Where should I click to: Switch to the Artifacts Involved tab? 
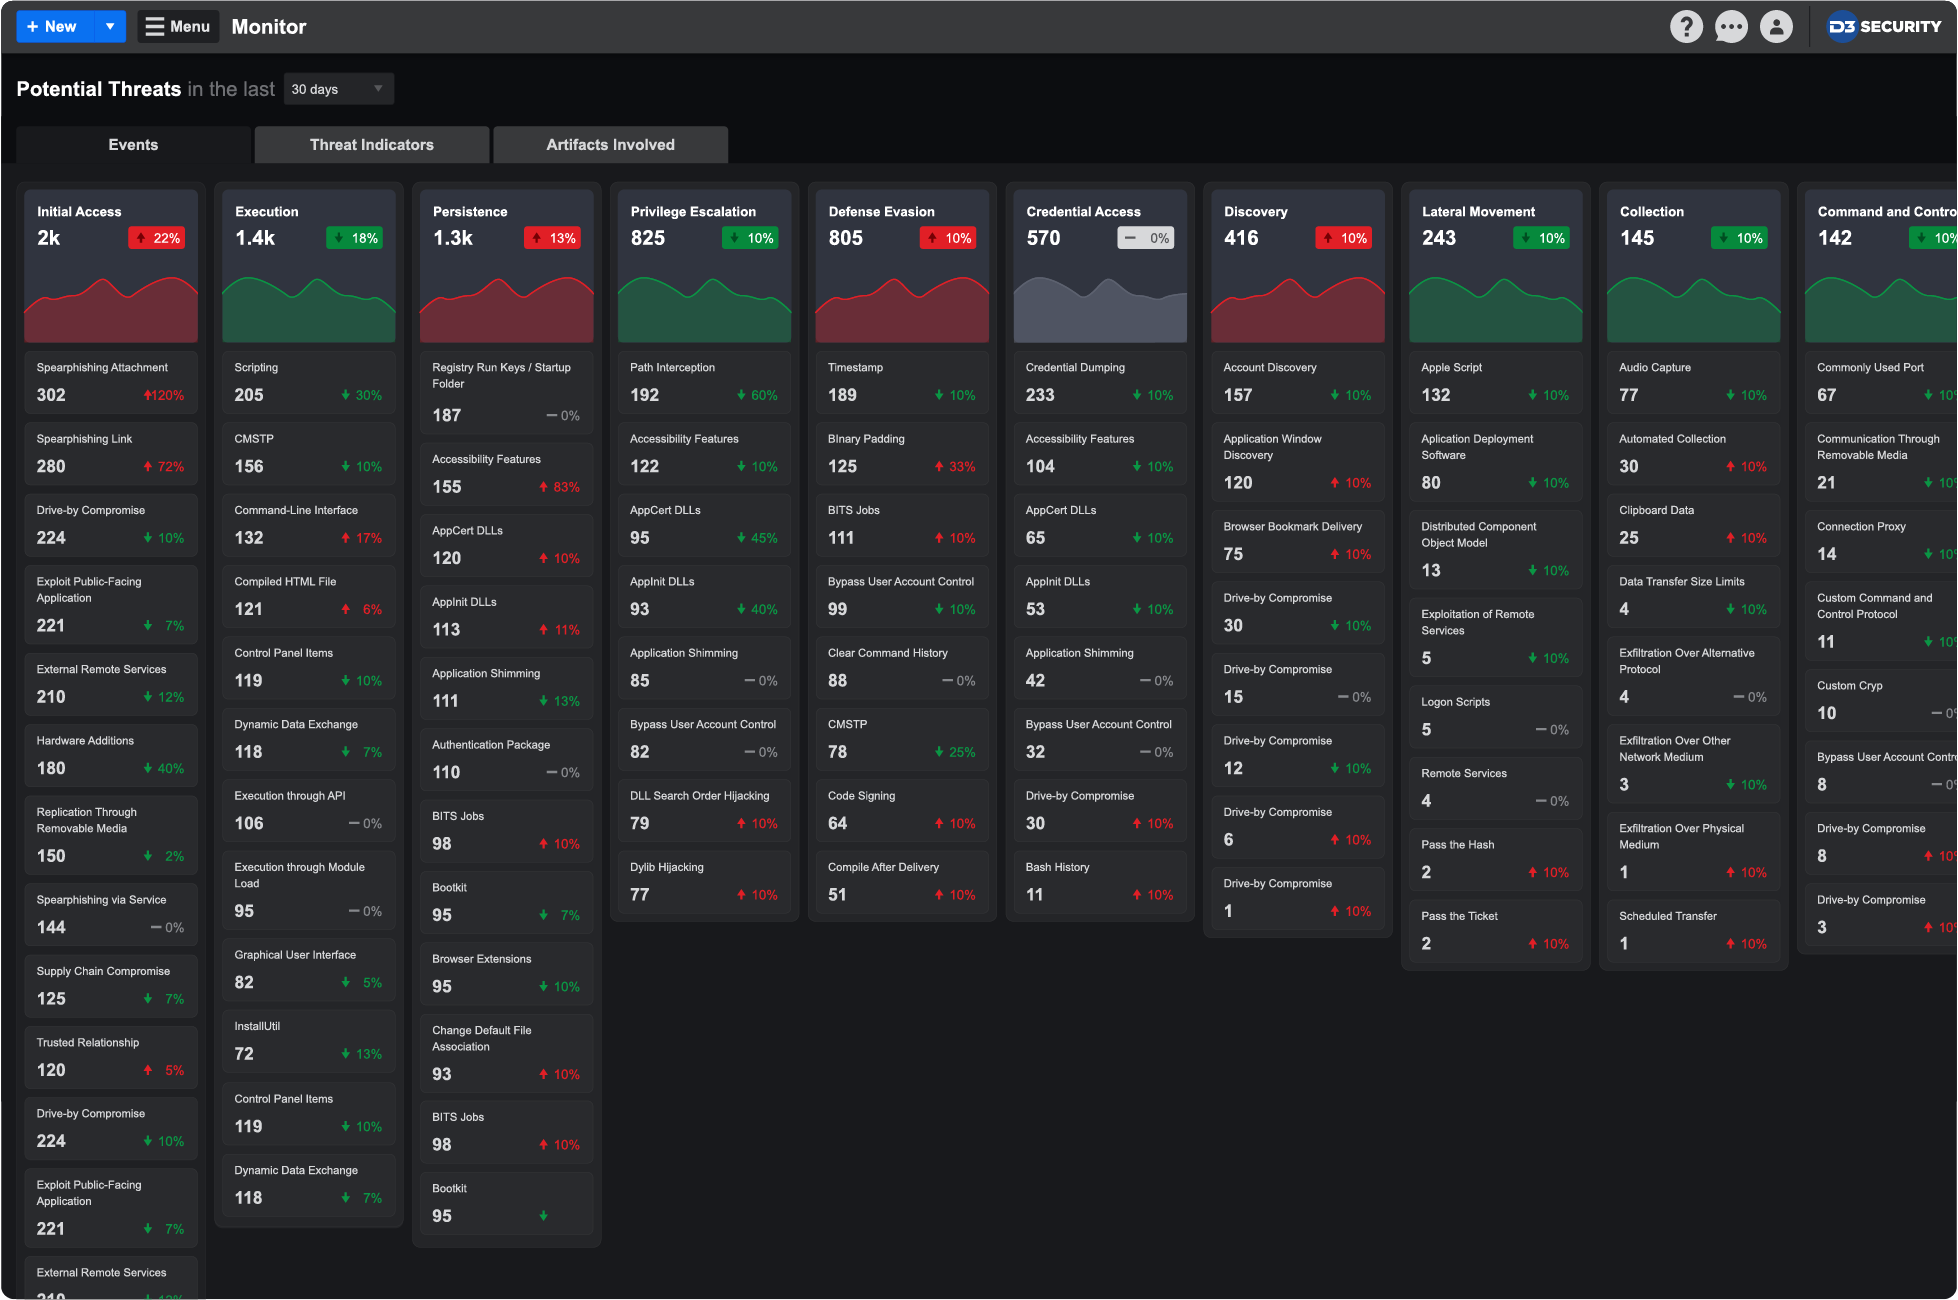point(610,145)
